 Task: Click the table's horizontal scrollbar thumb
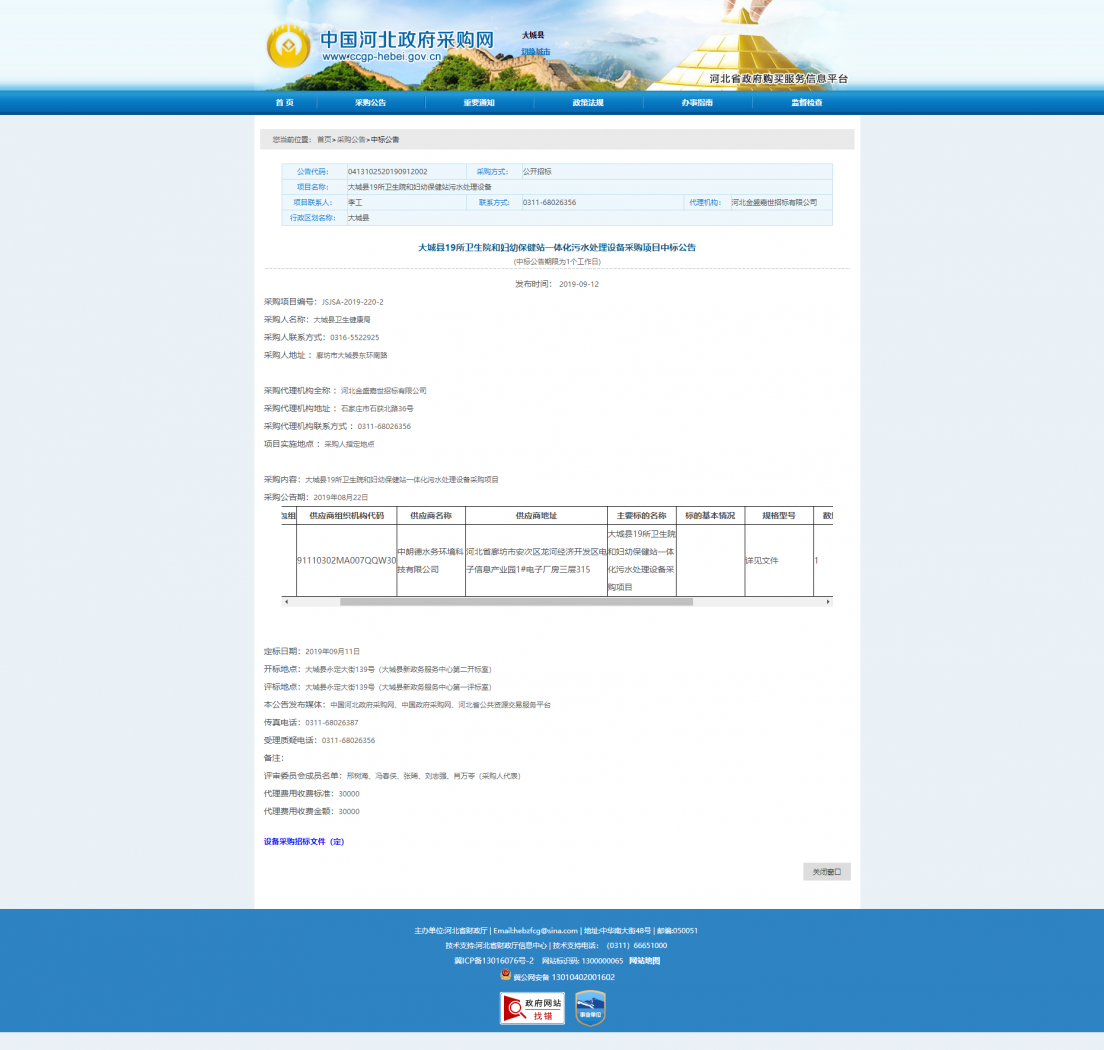(516, 602)
